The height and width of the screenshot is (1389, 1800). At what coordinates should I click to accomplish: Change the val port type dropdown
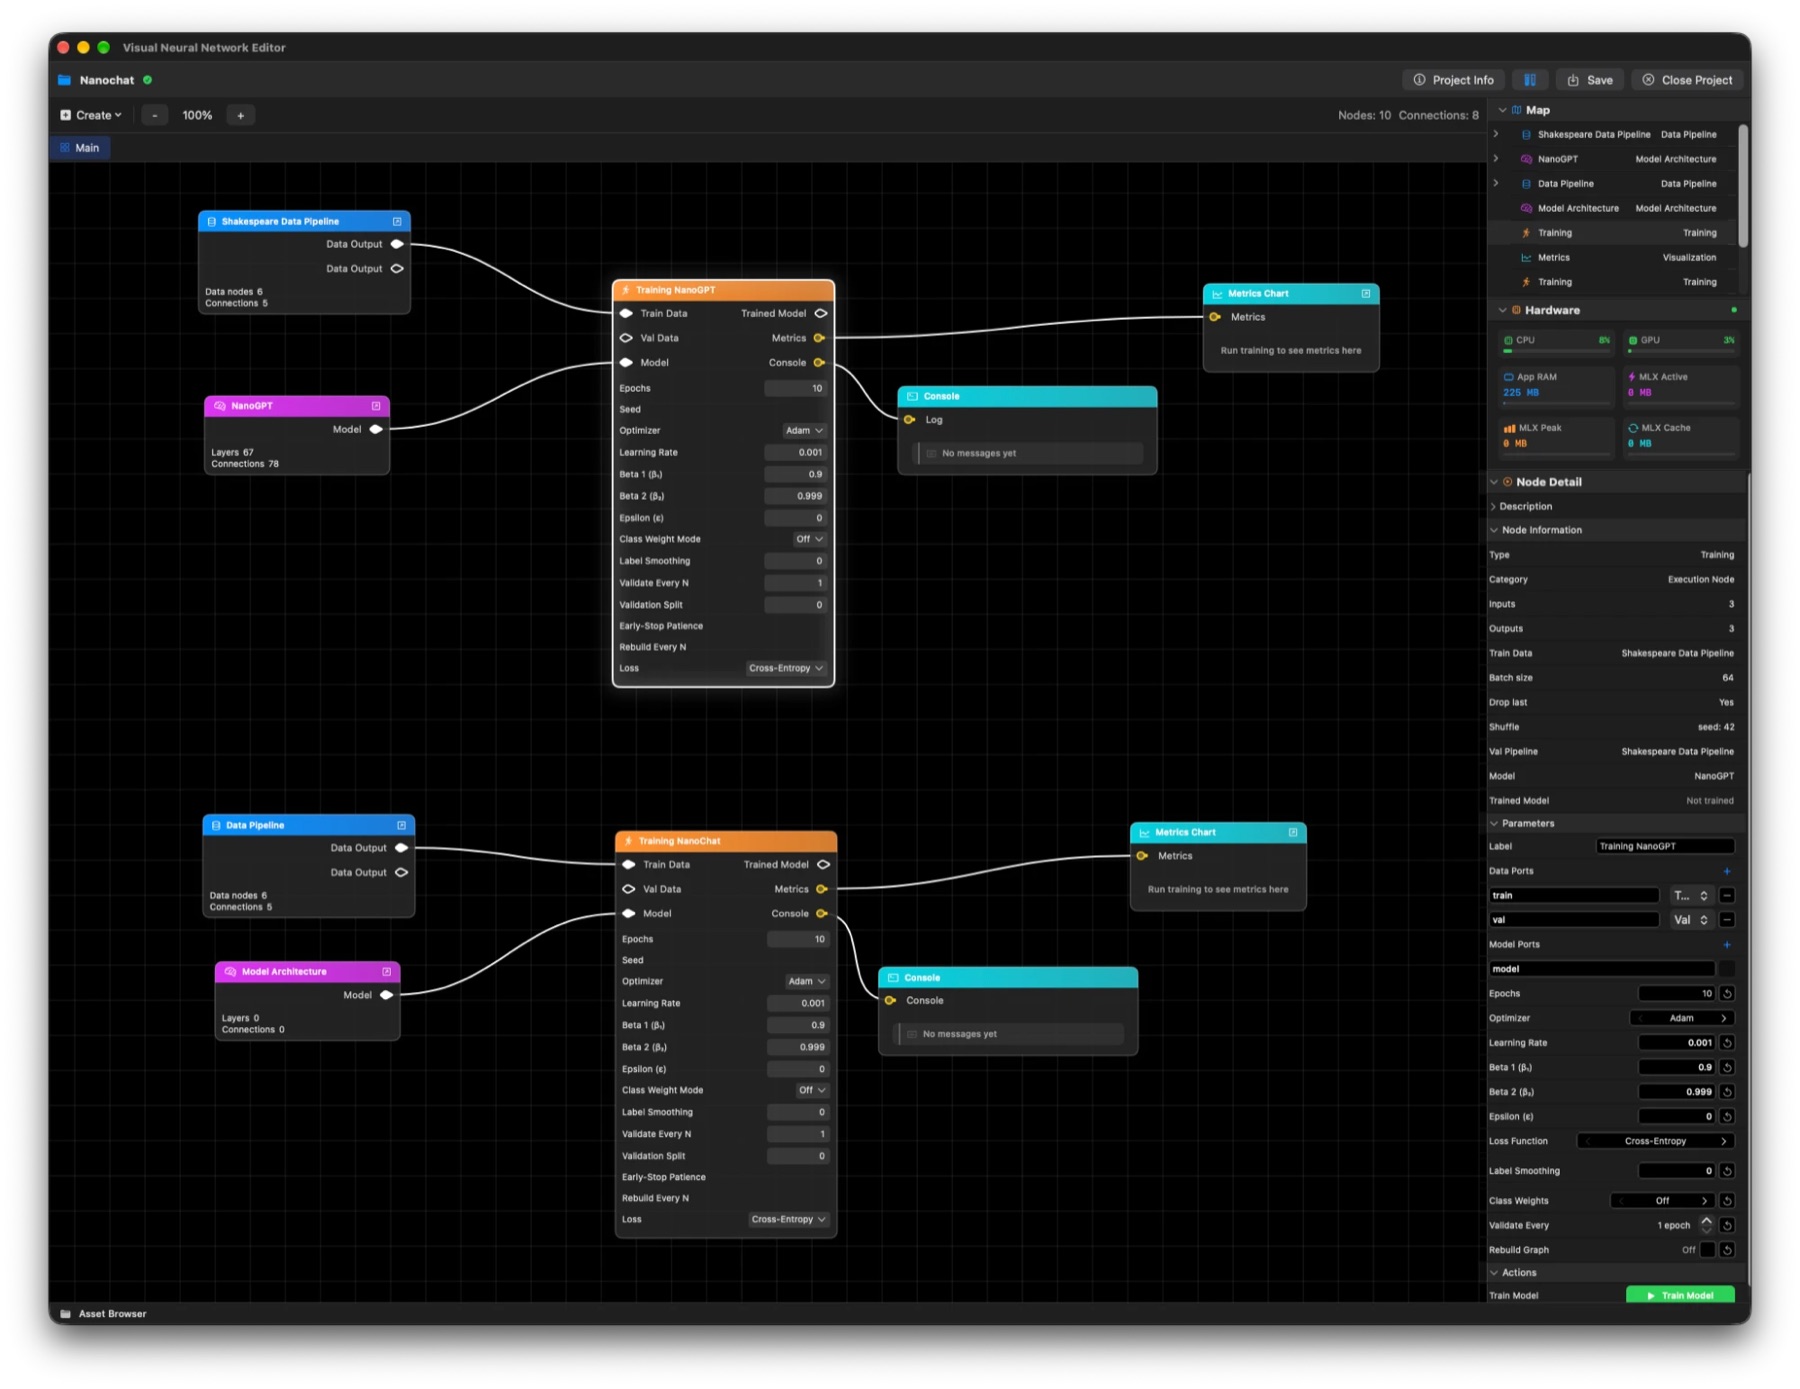coord(1691,920)
